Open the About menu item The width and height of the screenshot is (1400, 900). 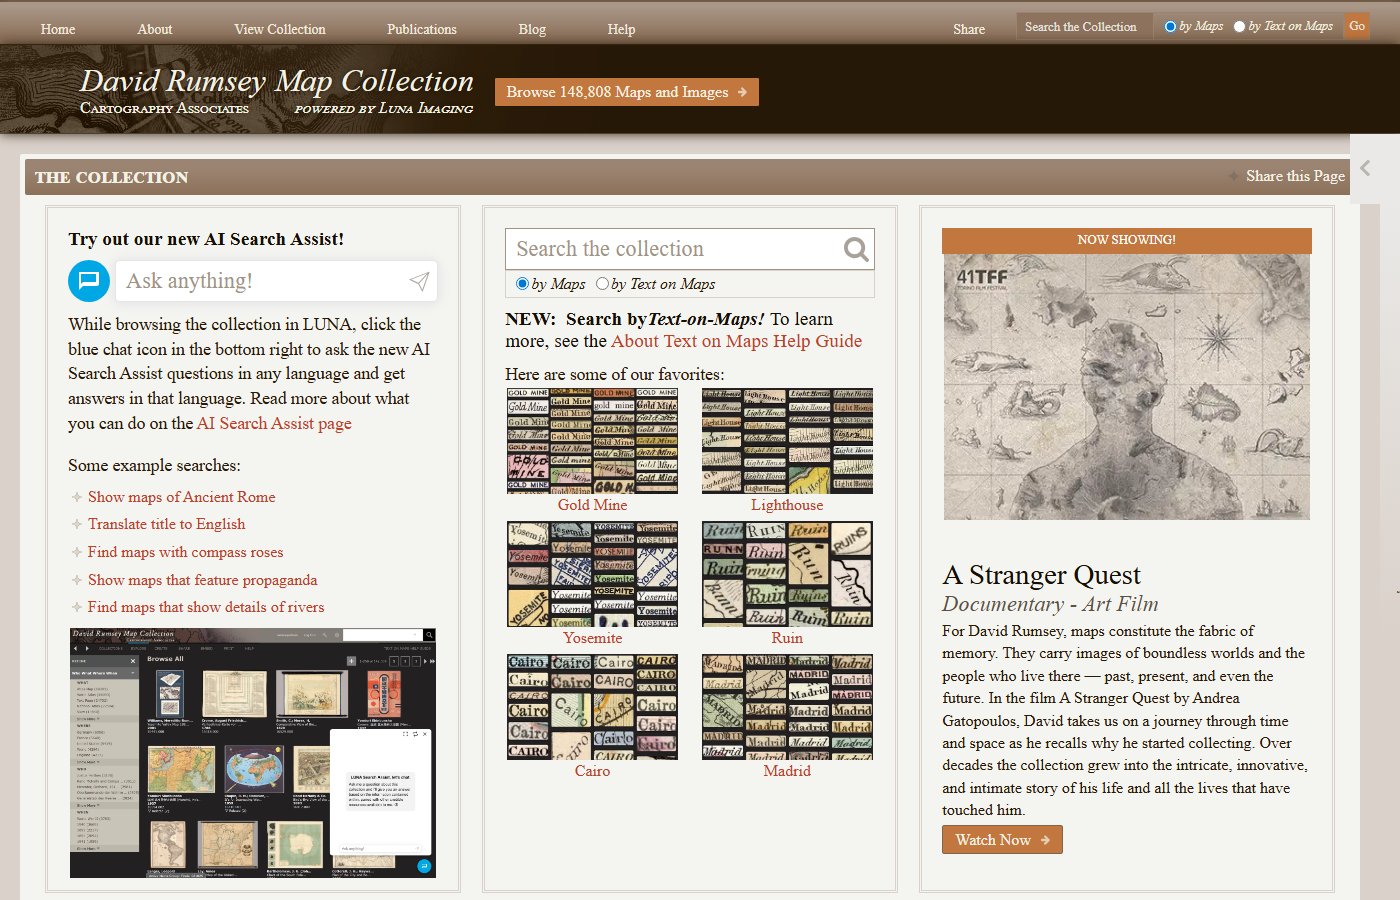click(x=155, y=29)
